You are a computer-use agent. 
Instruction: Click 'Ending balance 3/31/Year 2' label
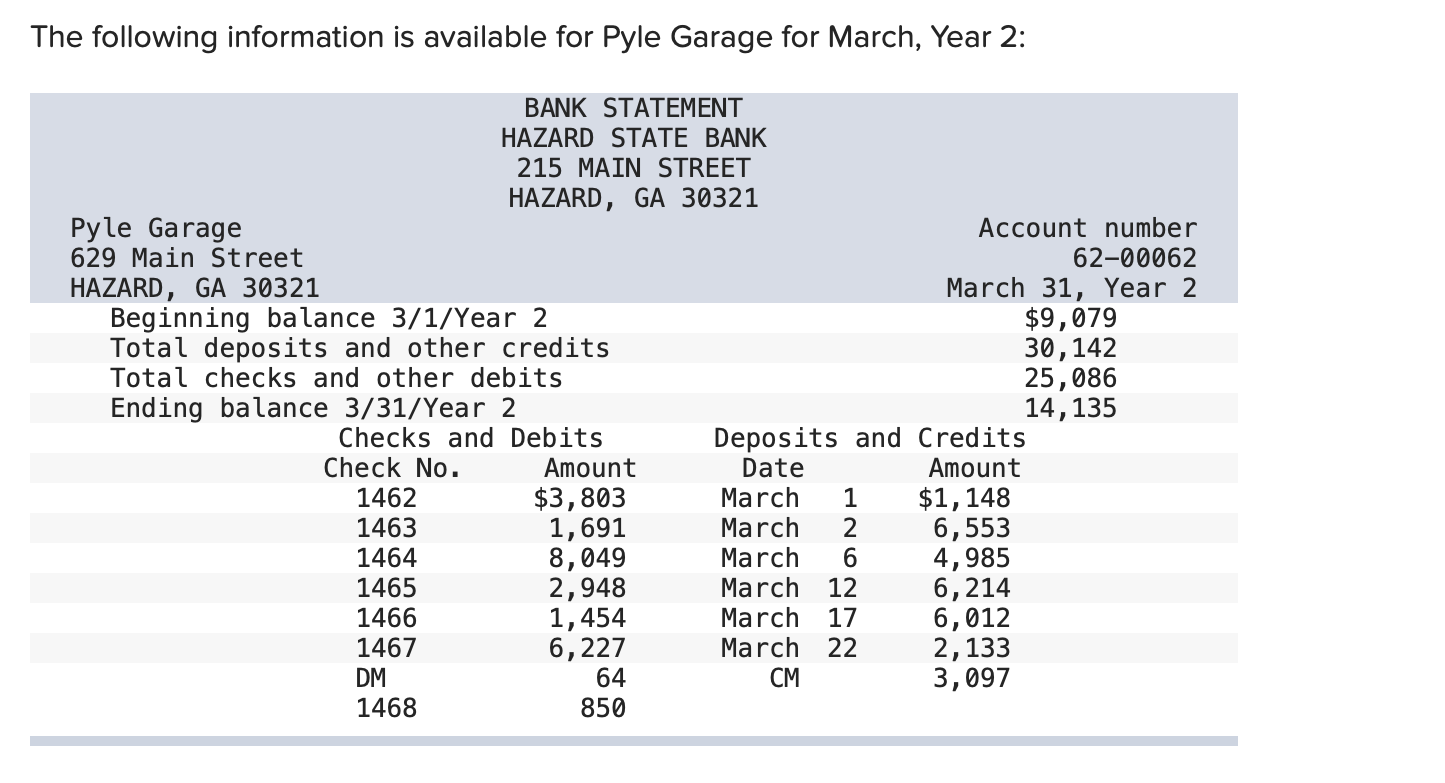pos(313,408)
